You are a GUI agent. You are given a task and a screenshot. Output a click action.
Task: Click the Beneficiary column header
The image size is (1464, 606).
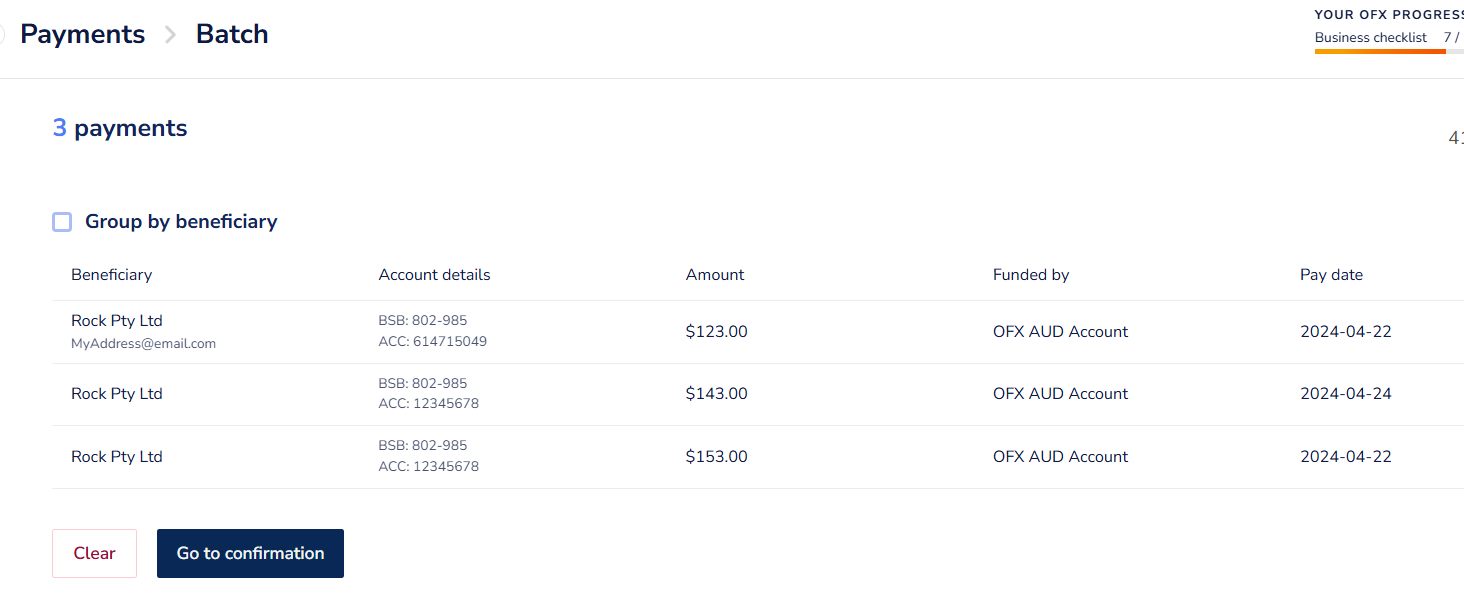tap(111, 274)
